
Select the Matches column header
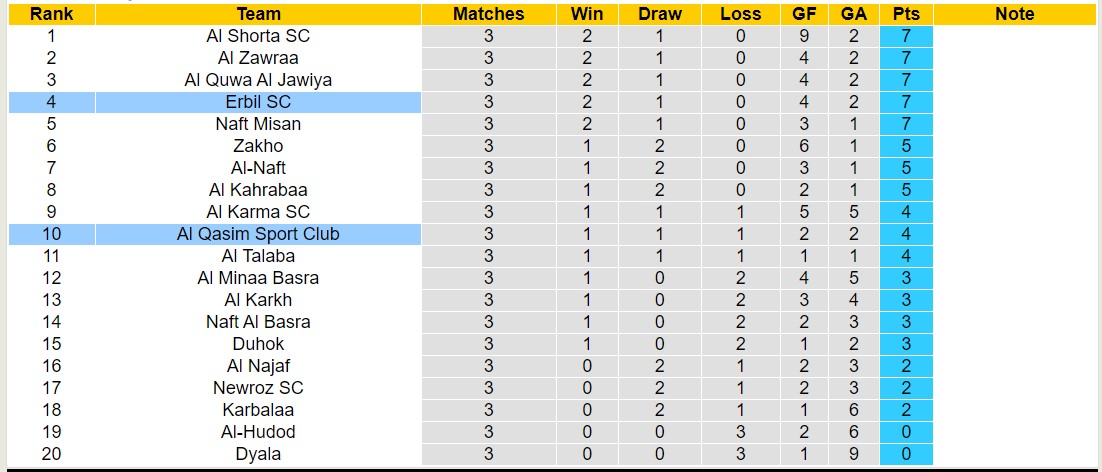coord(488,14)
